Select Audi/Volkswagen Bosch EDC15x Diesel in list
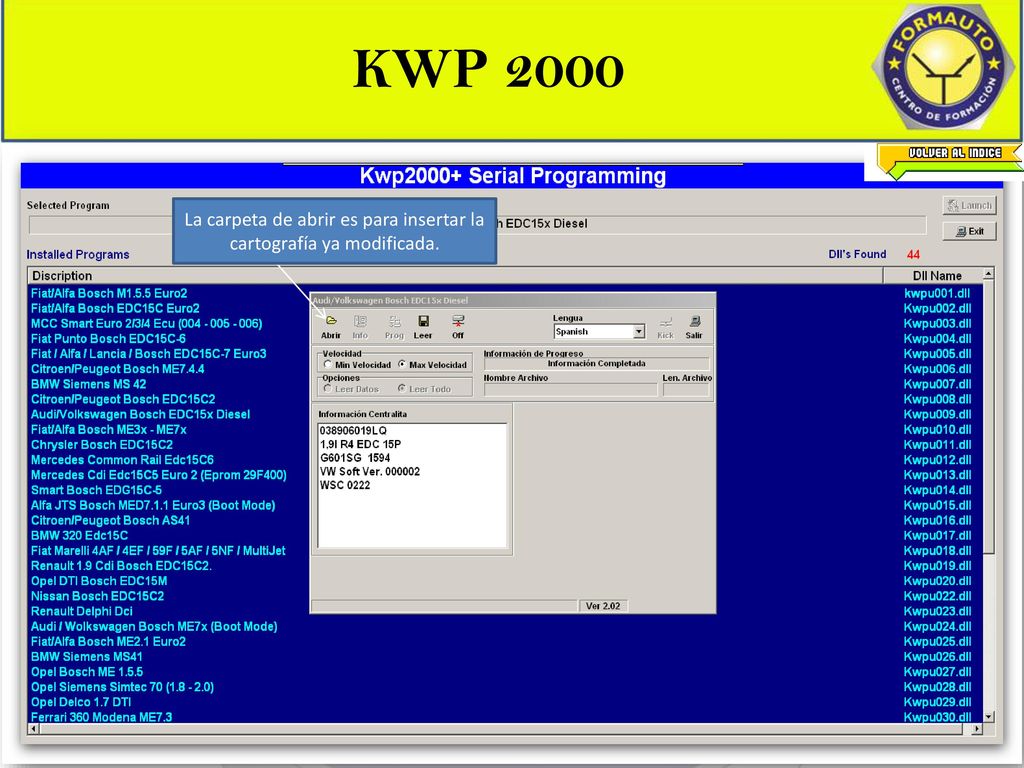The width and height of the screenshot is (1024, 768). [x=140, y=414]
